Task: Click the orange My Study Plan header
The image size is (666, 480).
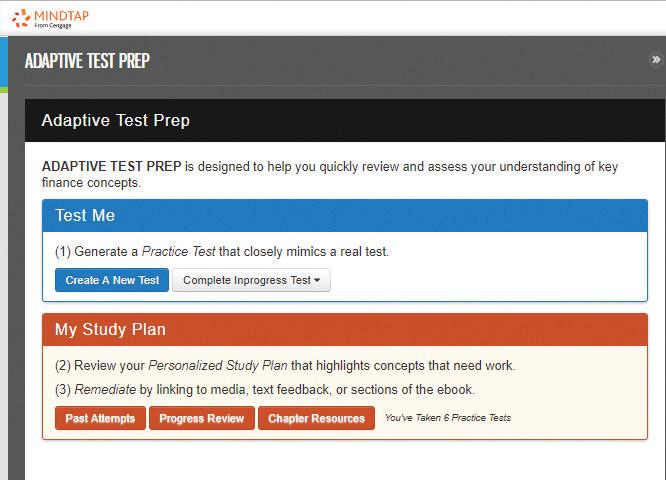Action: click(345, 330)
